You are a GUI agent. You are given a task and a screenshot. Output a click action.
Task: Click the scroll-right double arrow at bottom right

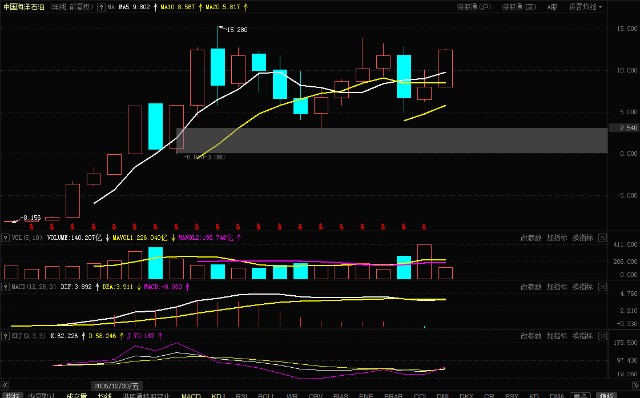pos(636,385)
